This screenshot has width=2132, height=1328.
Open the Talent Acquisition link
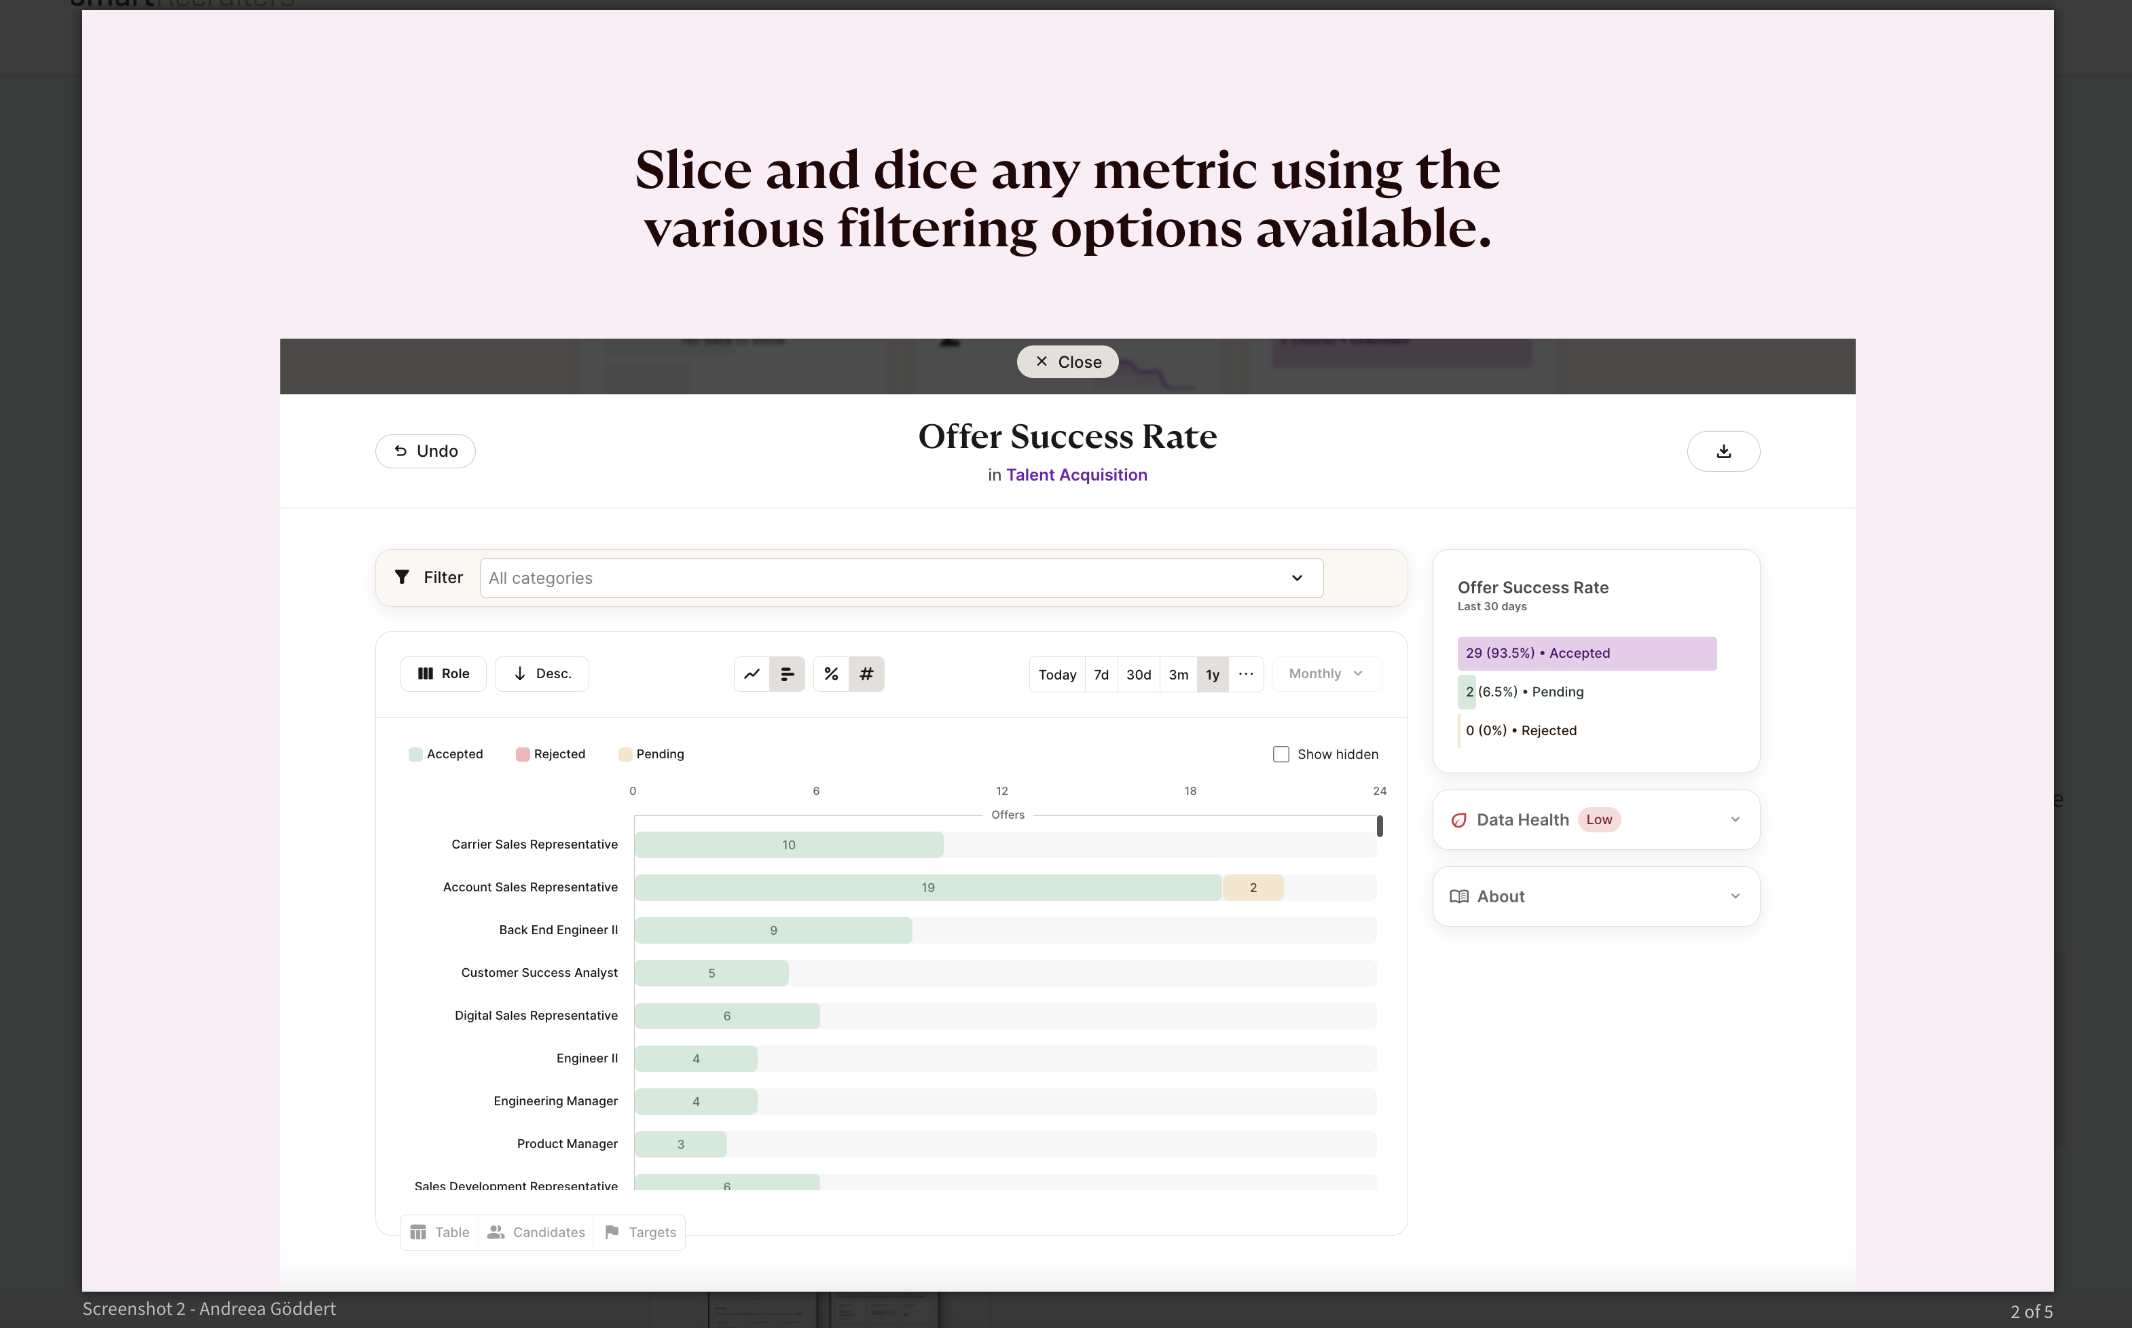point(1076,475)
